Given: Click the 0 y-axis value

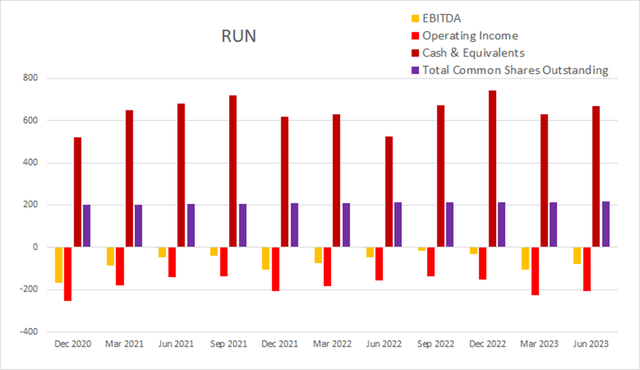Looking at the screenshot, I should 35,247.
